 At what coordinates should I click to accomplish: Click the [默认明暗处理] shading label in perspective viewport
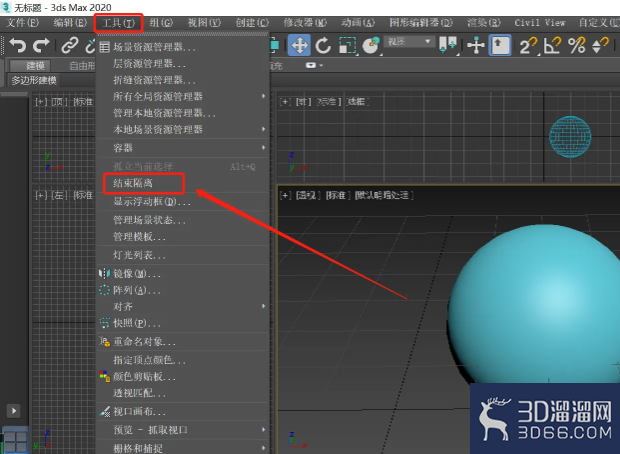tap(384, 195)
